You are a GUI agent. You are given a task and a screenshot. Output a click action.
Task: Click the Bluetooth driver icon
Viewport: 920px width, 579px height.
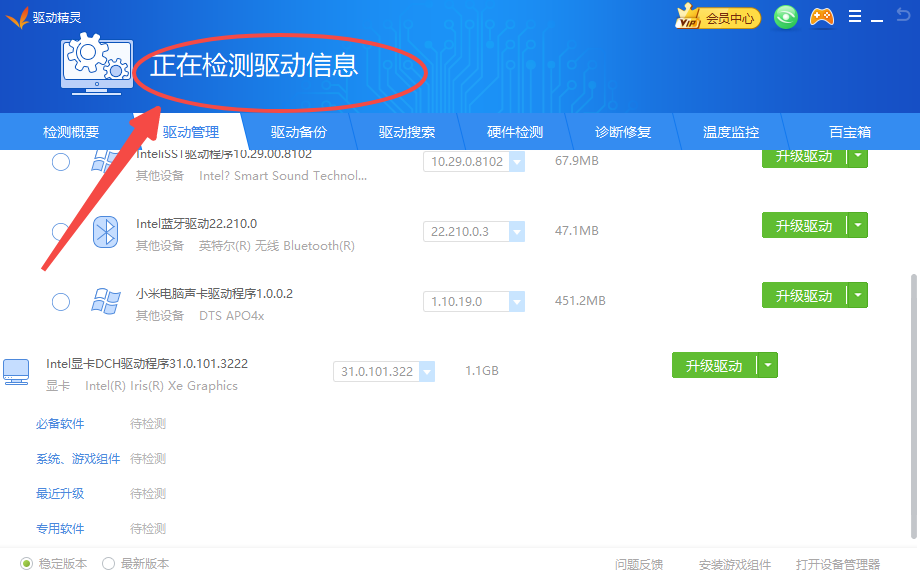106,232
